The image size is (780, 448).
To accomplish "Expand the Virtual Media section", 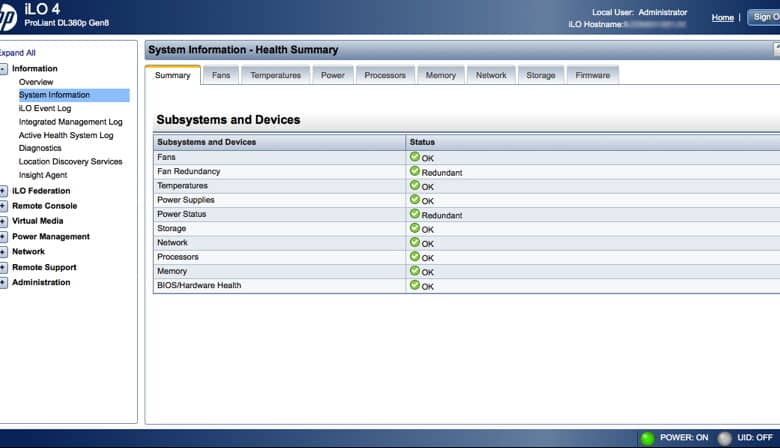I will tap(3, 221).
